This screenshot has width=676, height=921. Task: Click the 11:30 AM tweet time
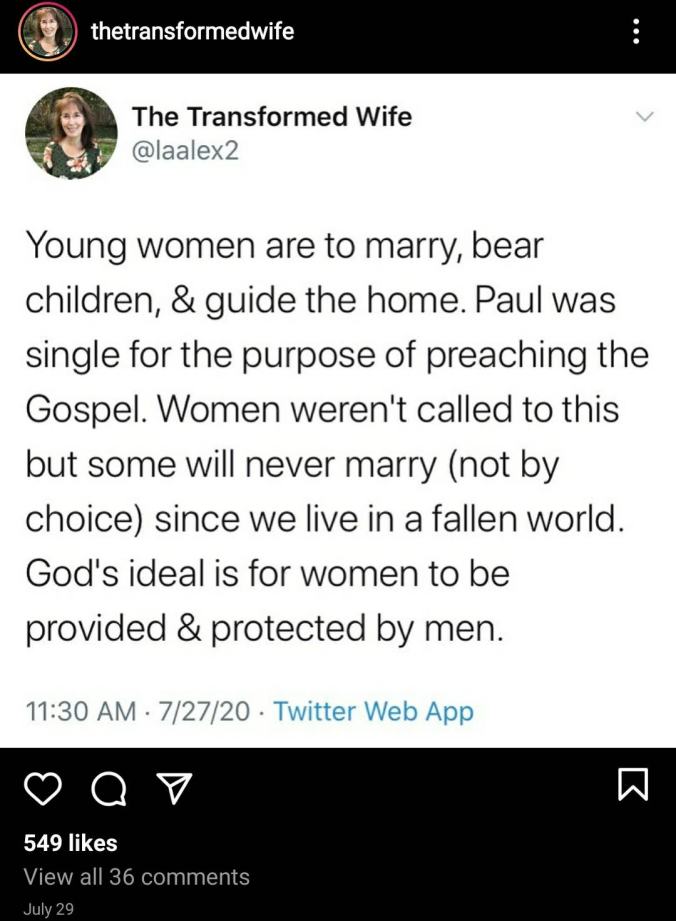[x=80, y=711]
